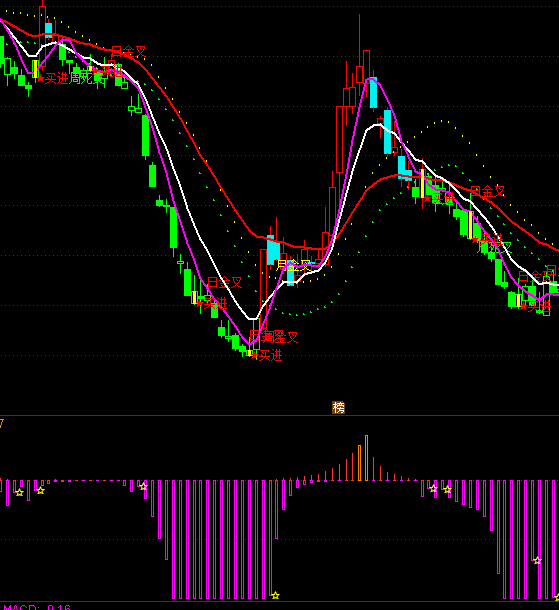Click the 买进 label at the lowest price point
This screenshot has width=559, height=610.
(270, 355)
